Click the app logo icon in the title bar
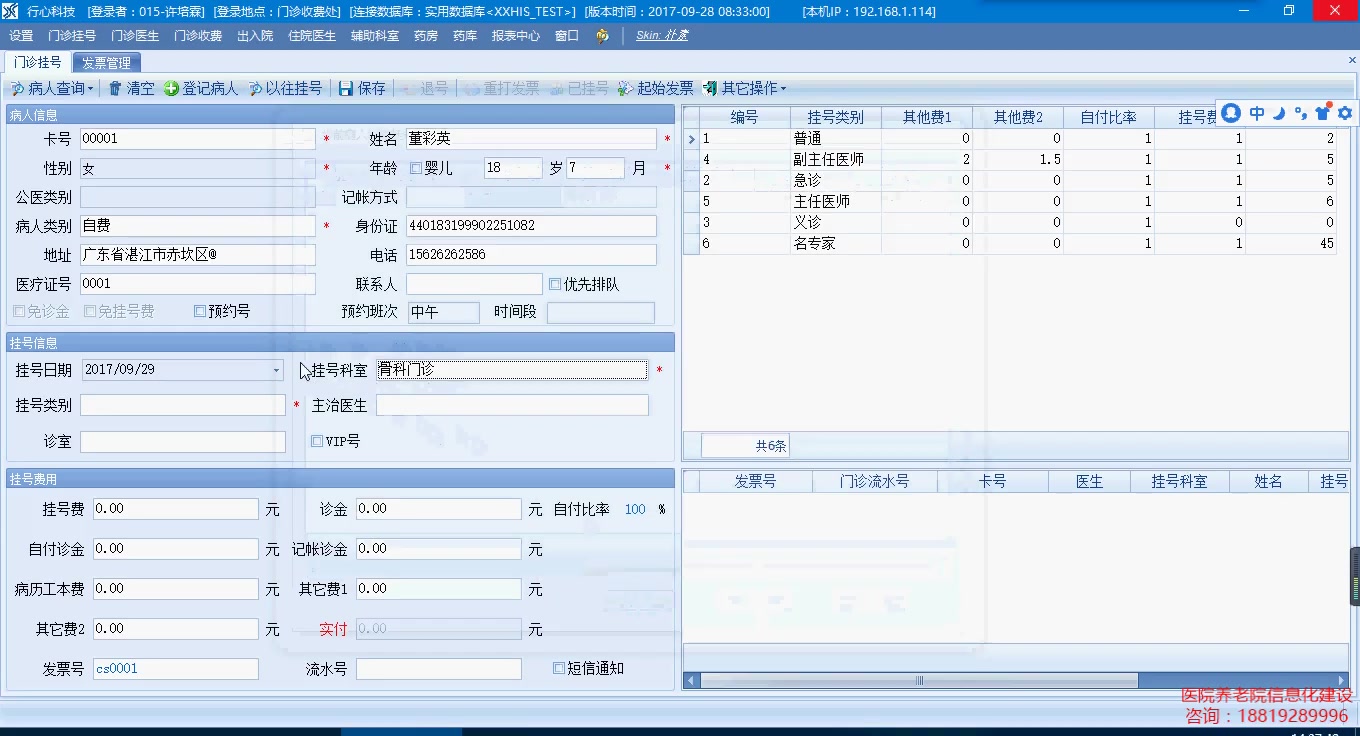This screenshot has height=736, width=1360. [x=10, y=10]
